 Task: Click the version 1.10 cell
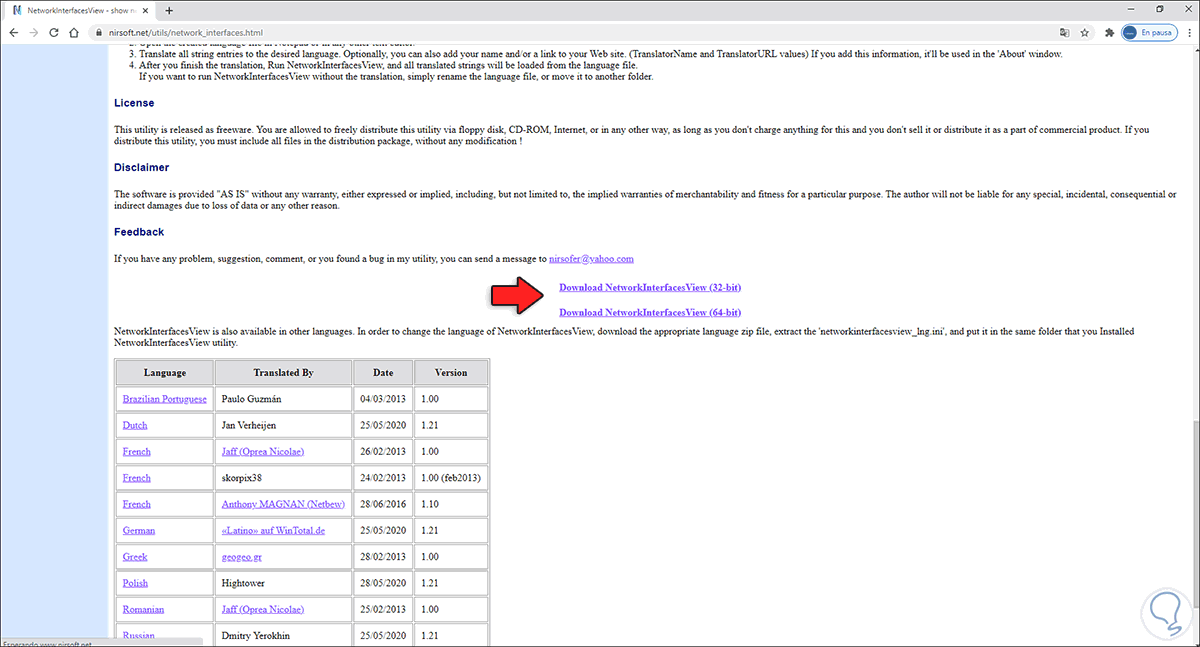(x=451, y=504)
